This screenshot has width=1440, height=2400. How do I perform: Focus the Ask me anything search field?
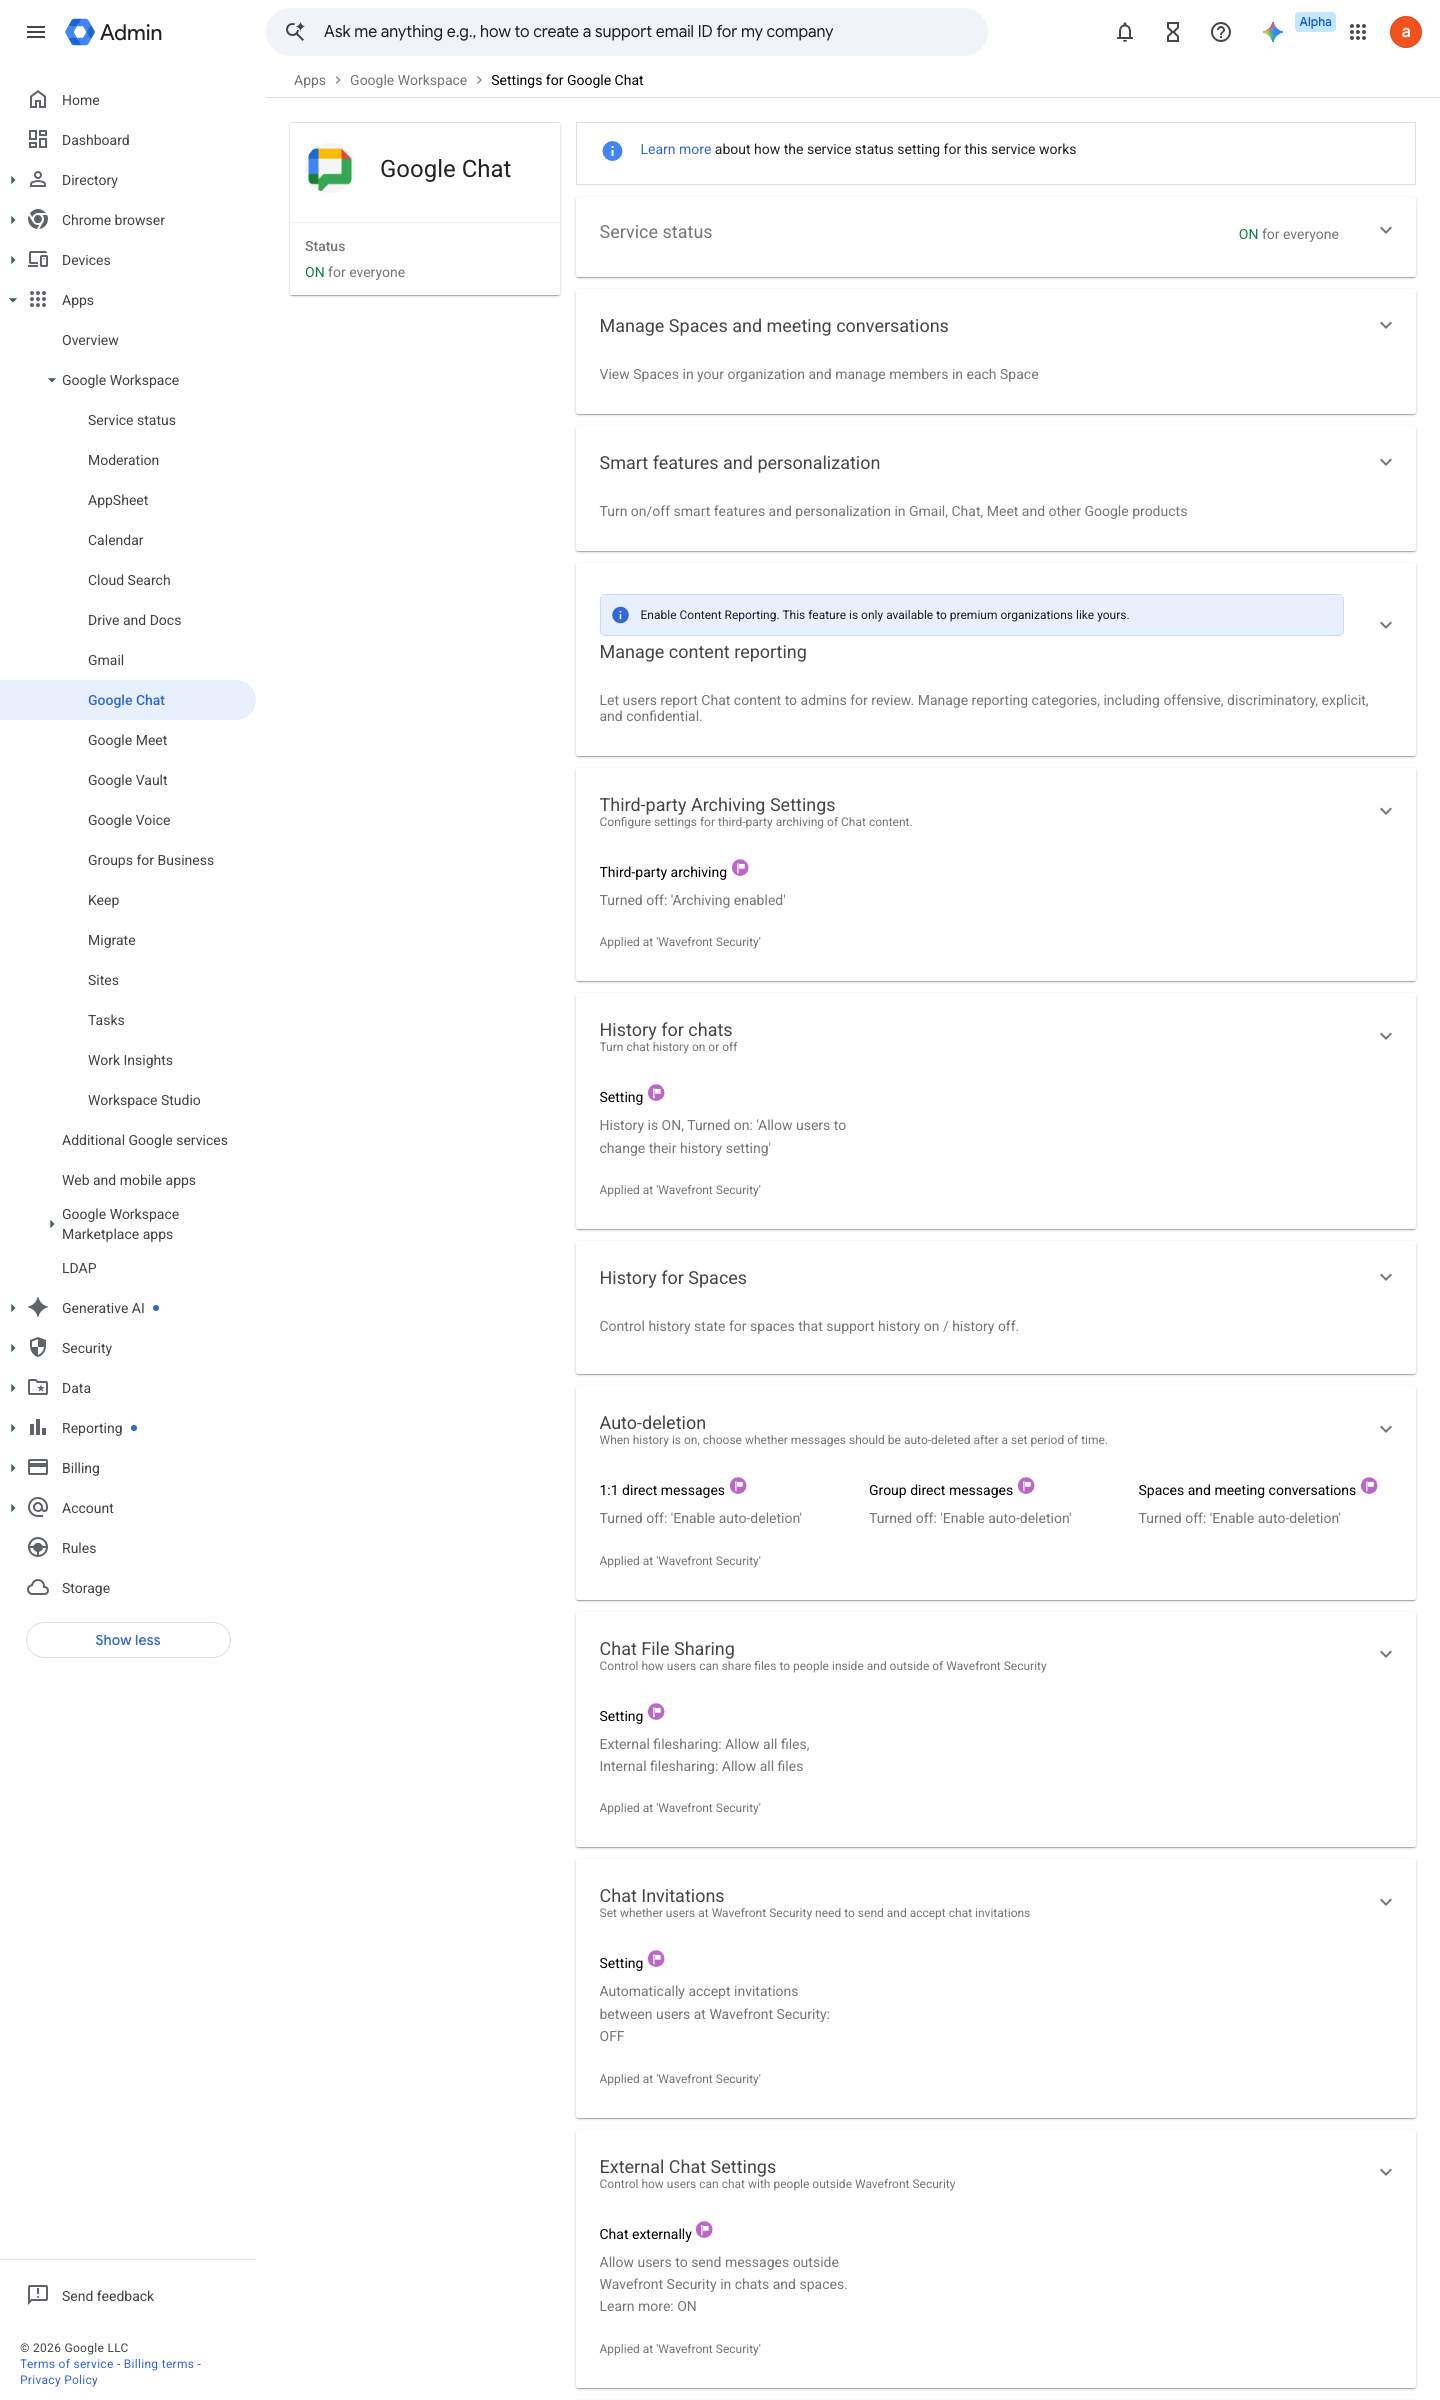click(627, 32)
